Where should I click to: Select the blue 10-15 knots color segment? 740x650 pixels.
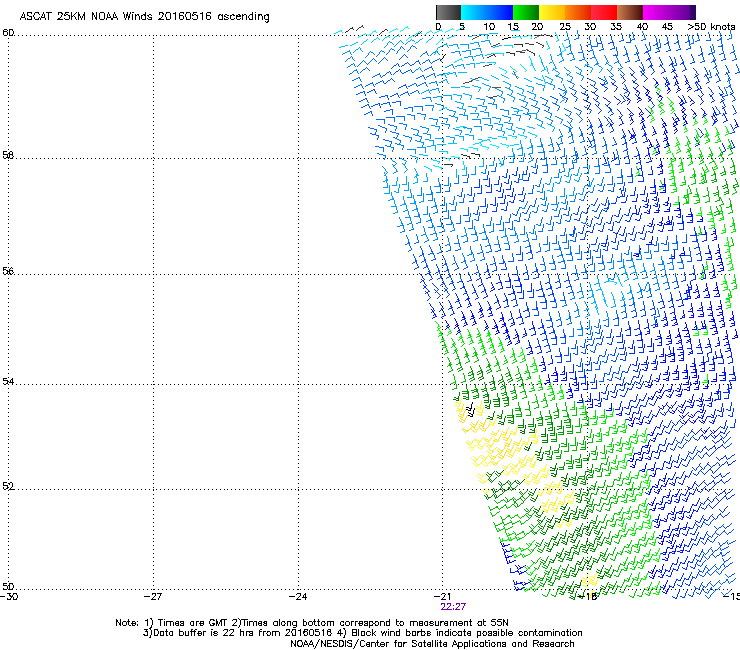coord(500,12)
